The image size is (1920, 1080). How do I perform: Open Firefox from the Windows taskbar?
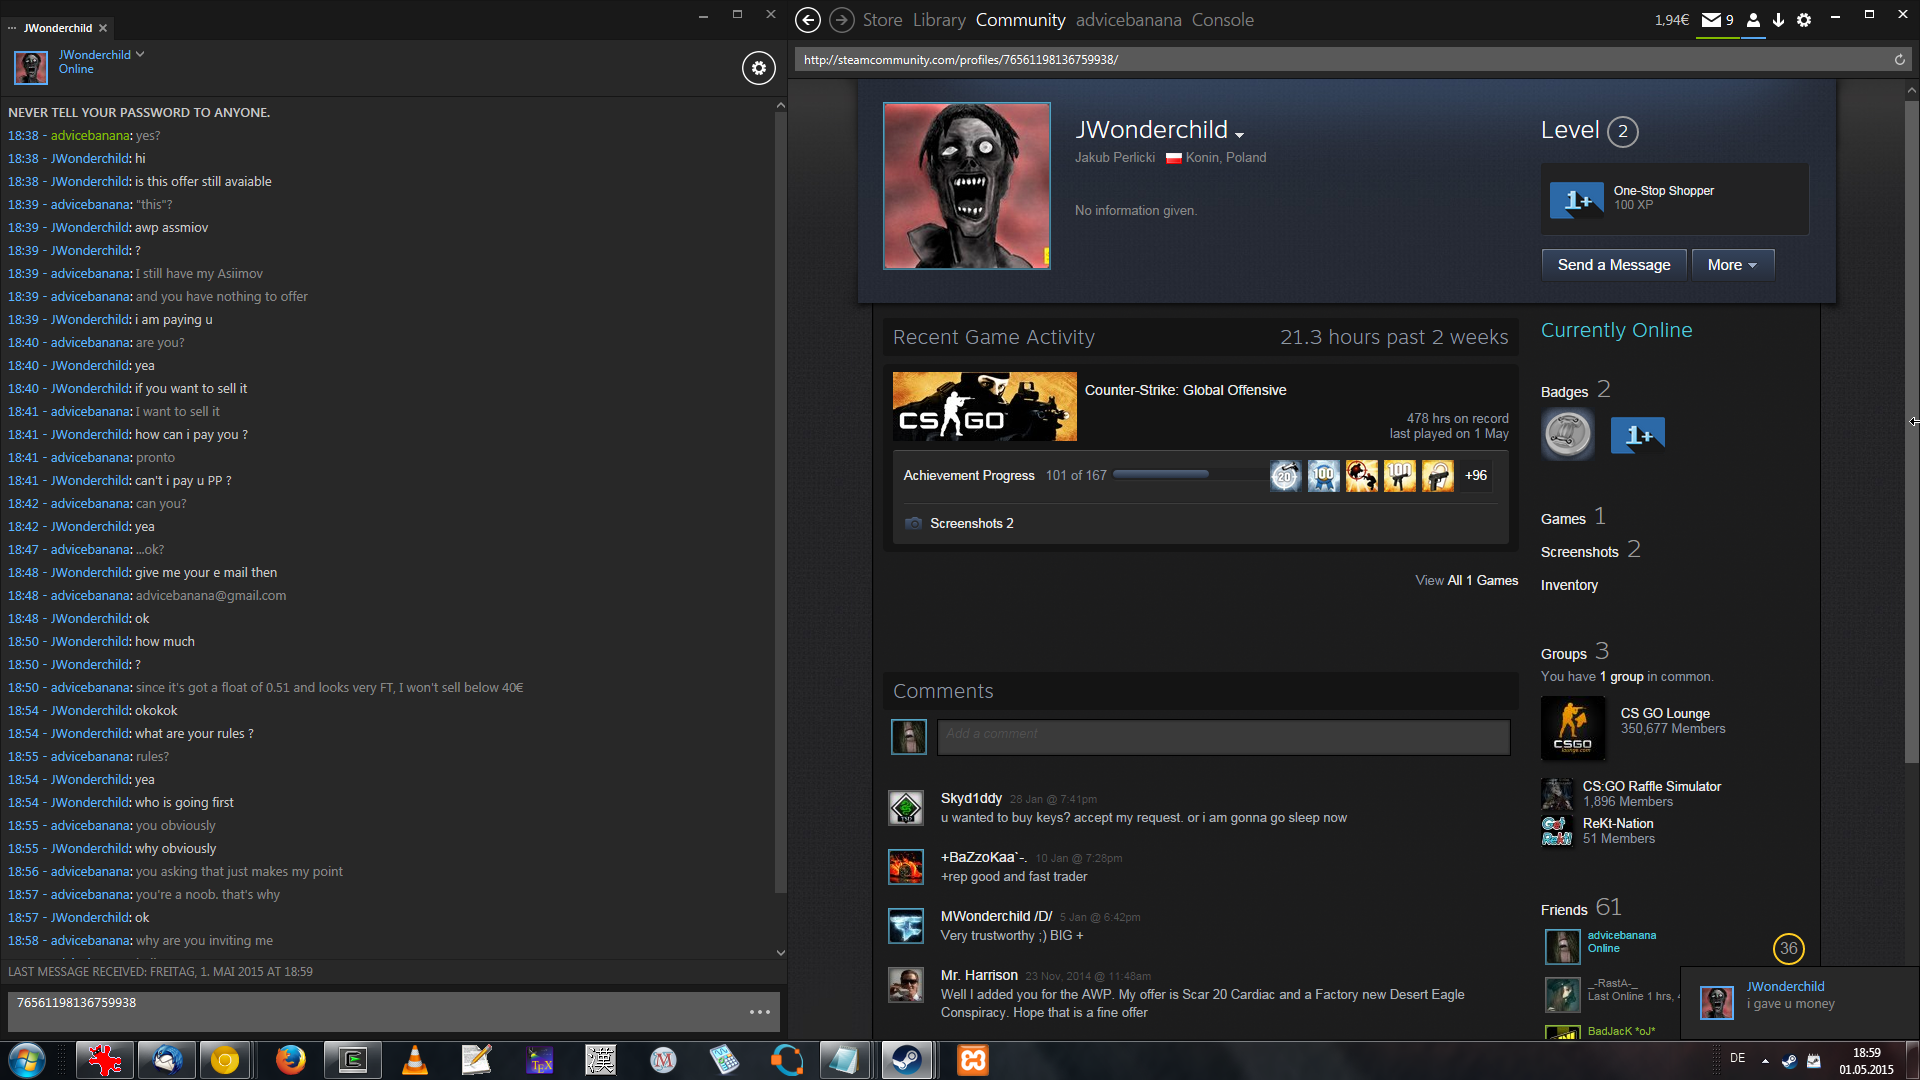(290, 1060)
